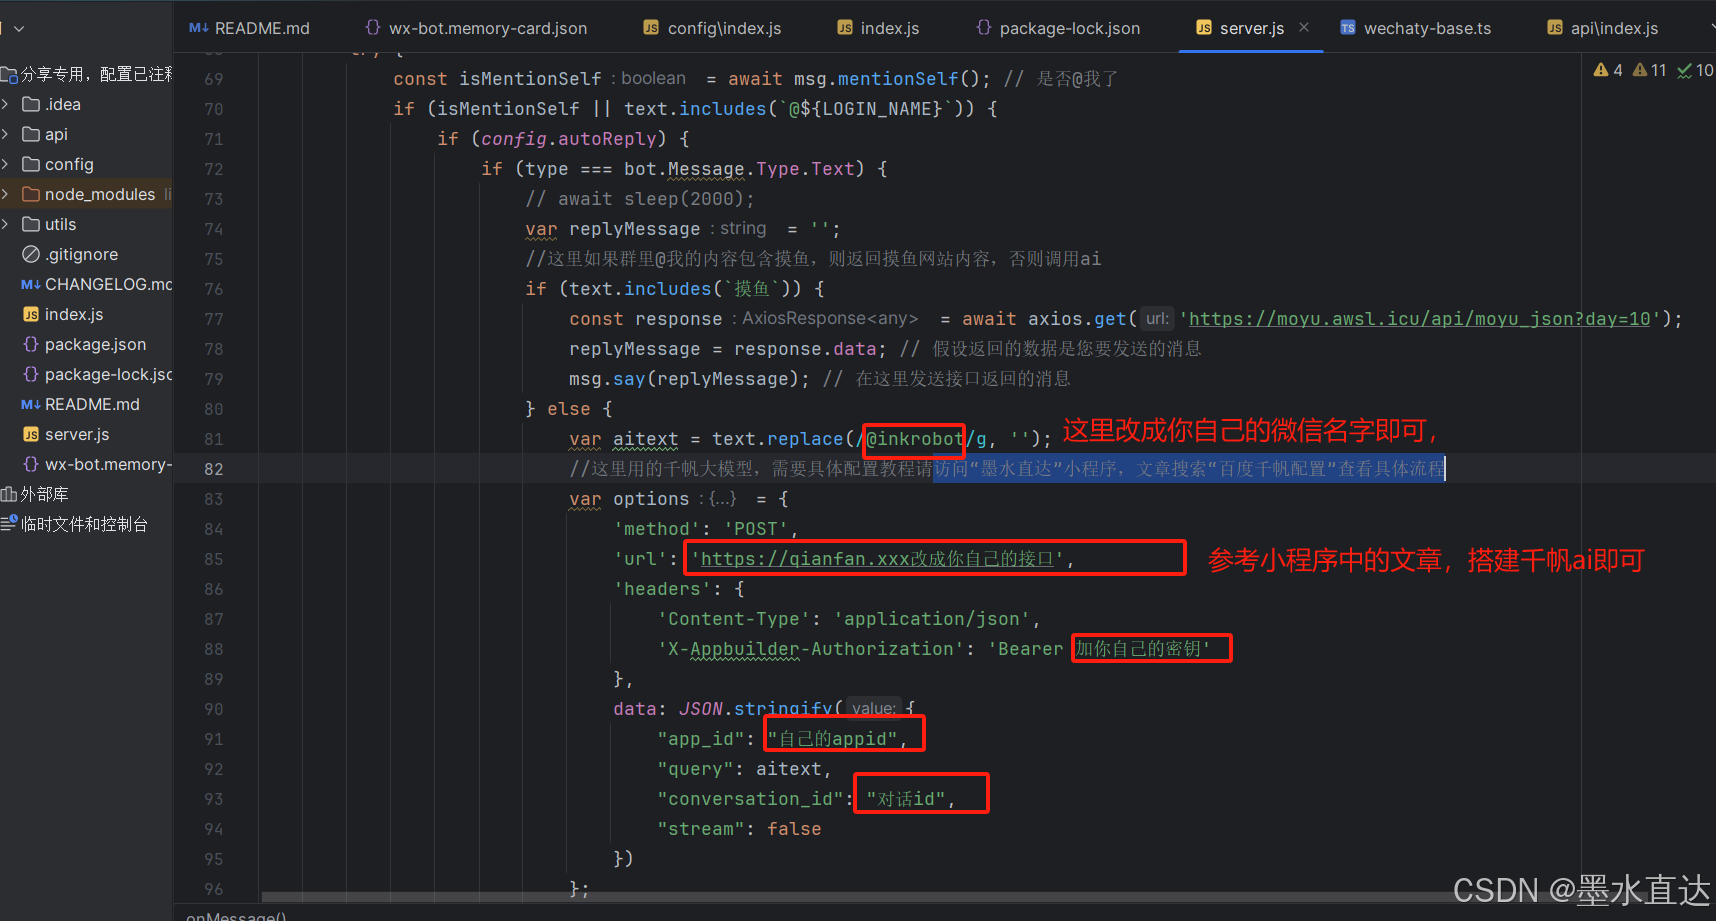Click the index.js JS file icon in tree

point(31,314)
